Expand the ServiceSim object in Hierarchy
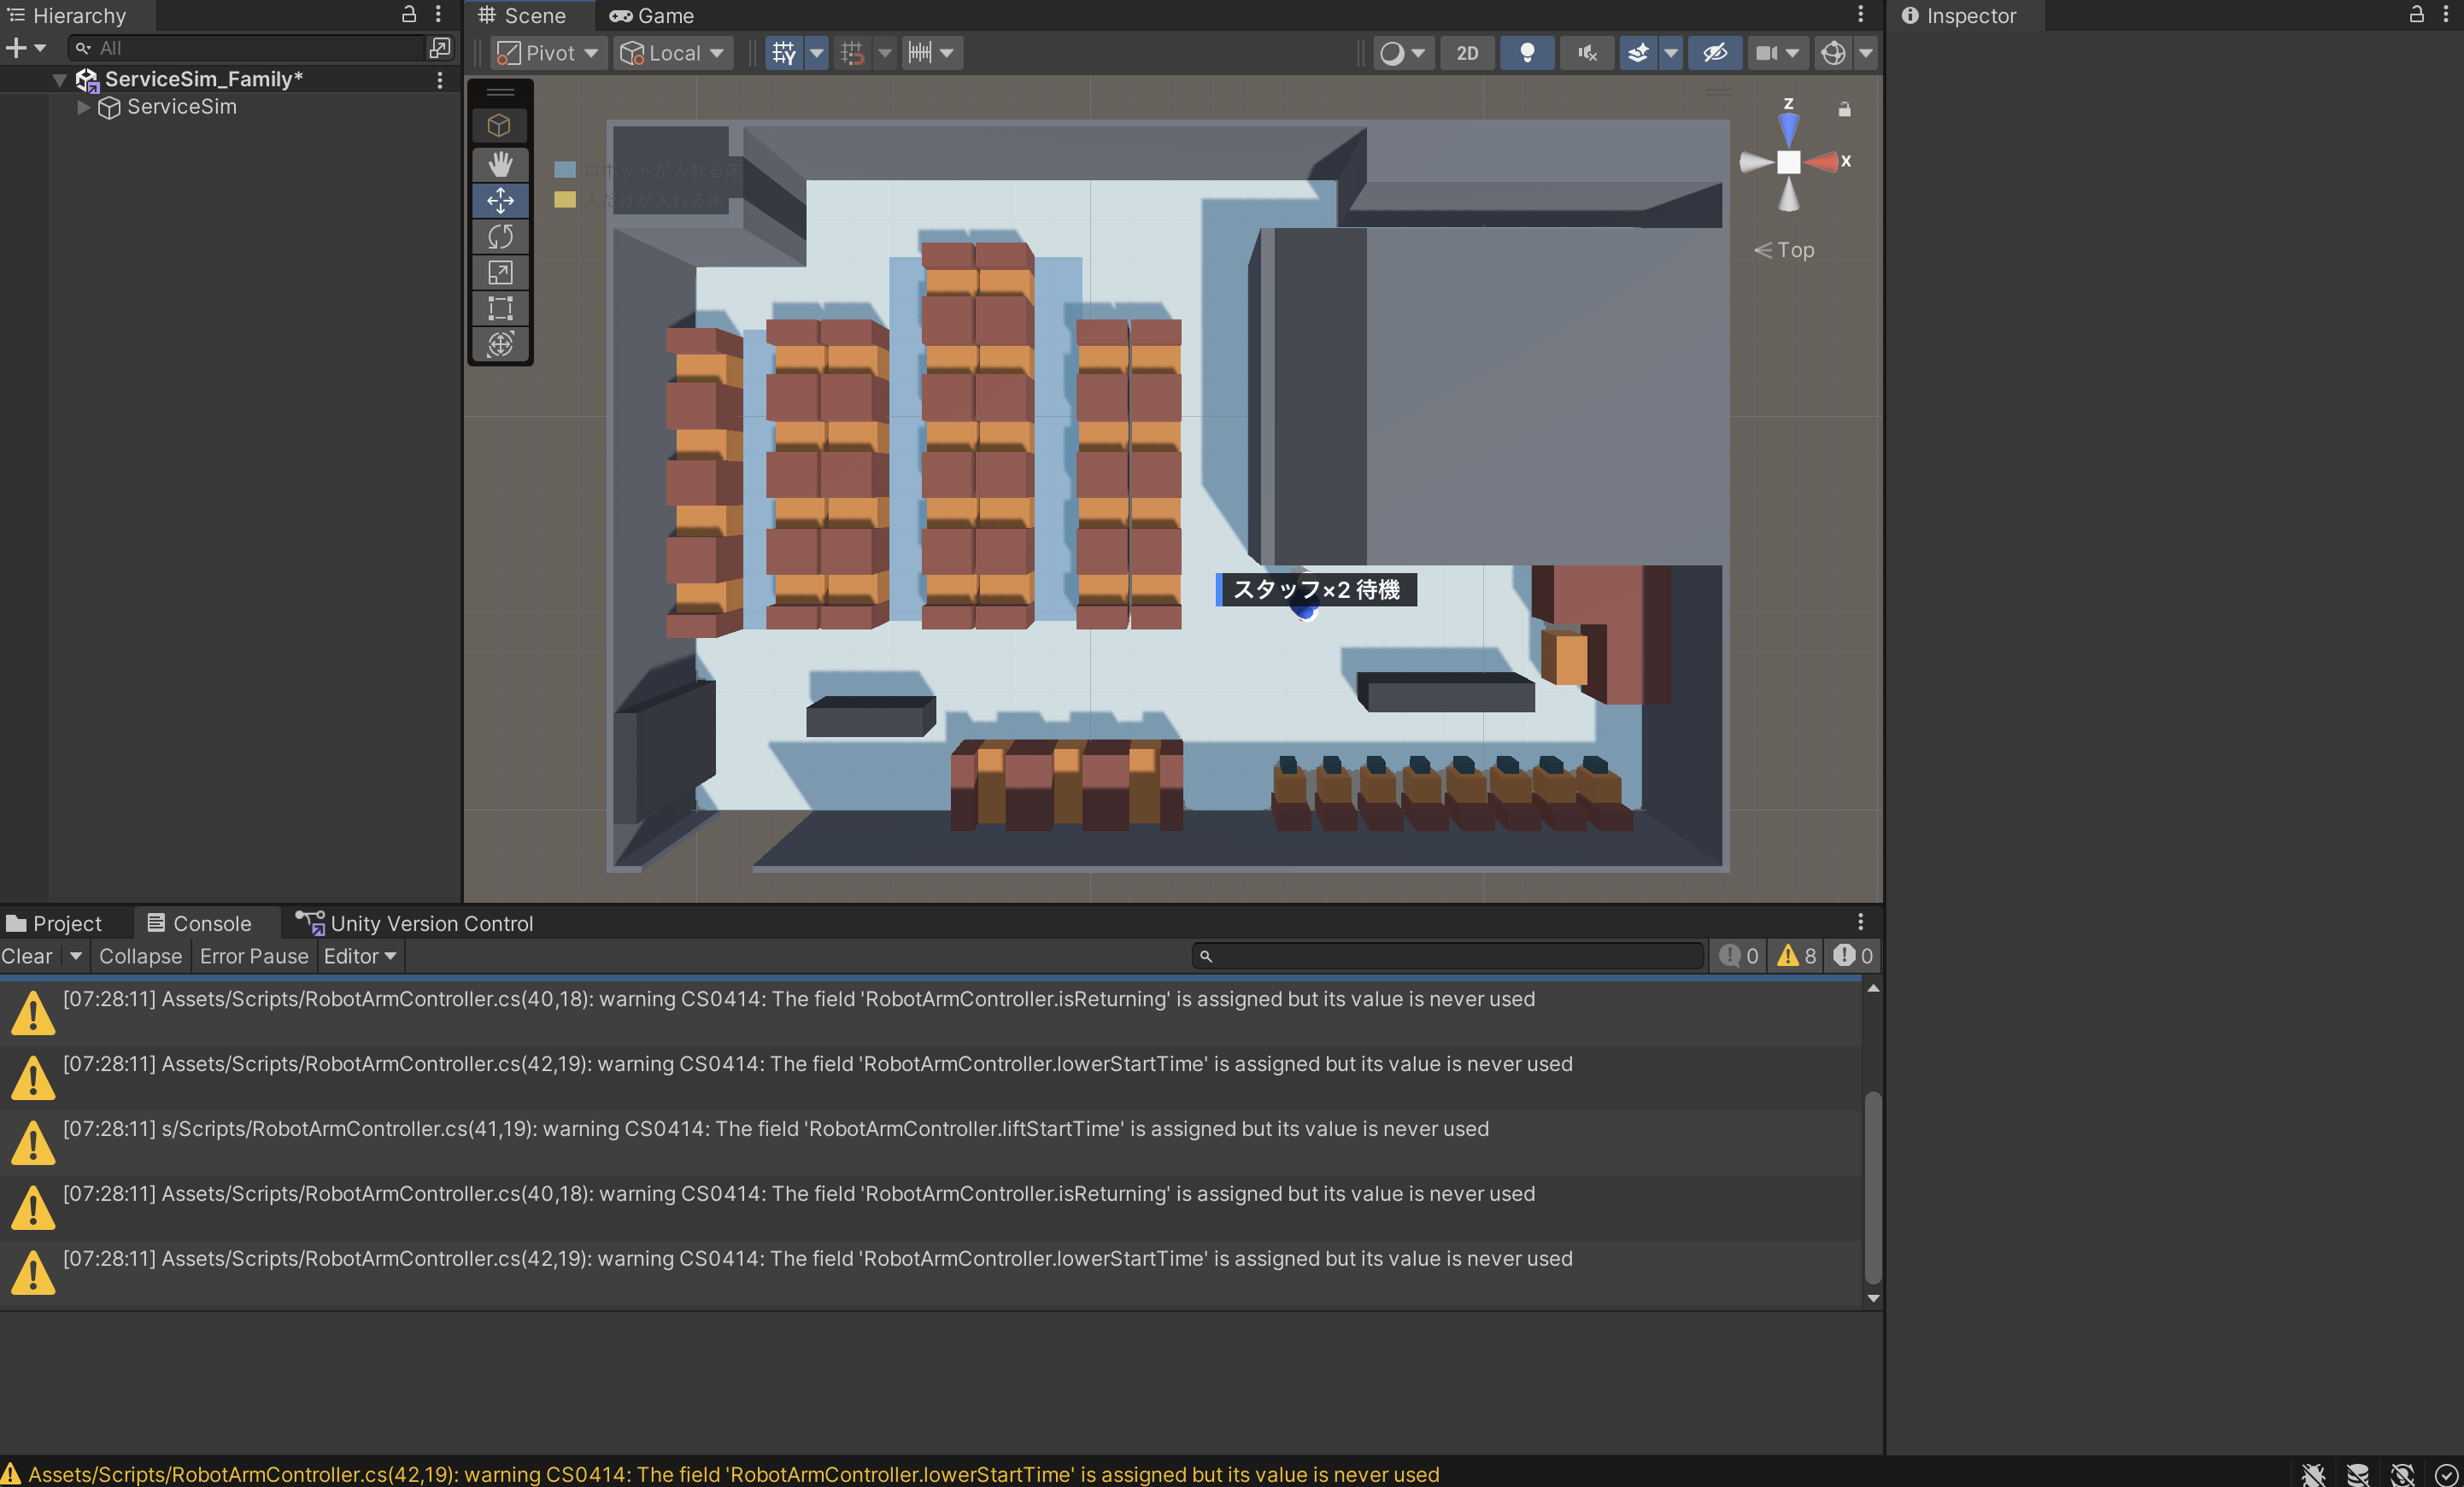The width and height of the screenshot is (2464, 1487). (x=84, y=107)
